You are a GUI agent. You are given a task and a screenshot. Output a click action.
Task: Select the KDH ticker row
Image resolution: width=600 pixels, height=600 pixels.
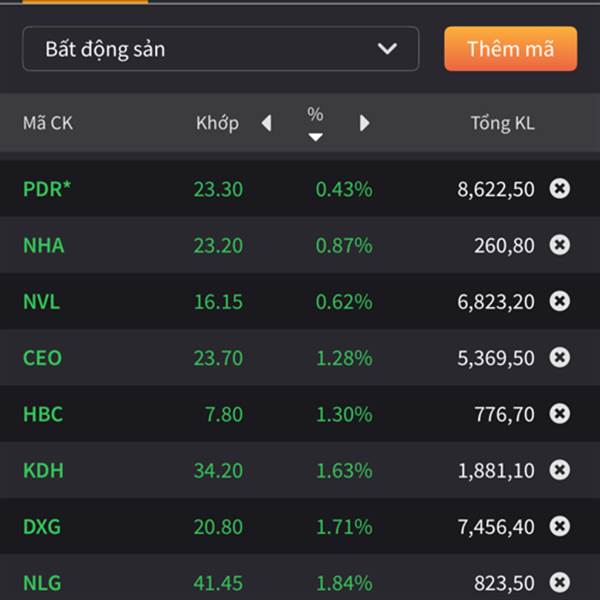(x=300, y=470)
